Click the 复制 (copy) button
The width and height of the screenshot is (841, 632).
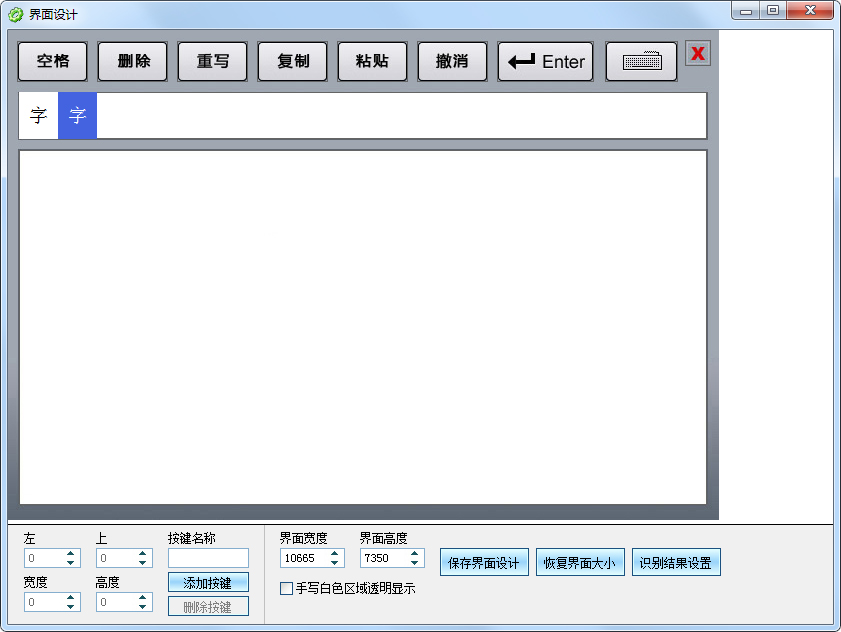[293, 62]
